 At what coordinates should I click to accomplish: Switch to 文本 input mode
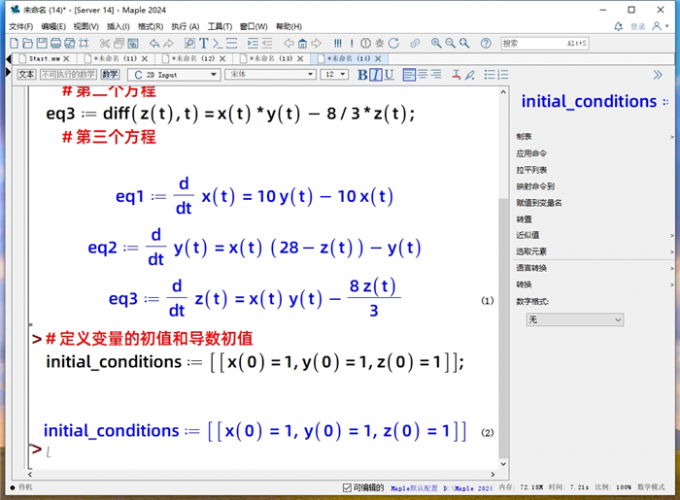pos(27,75)
